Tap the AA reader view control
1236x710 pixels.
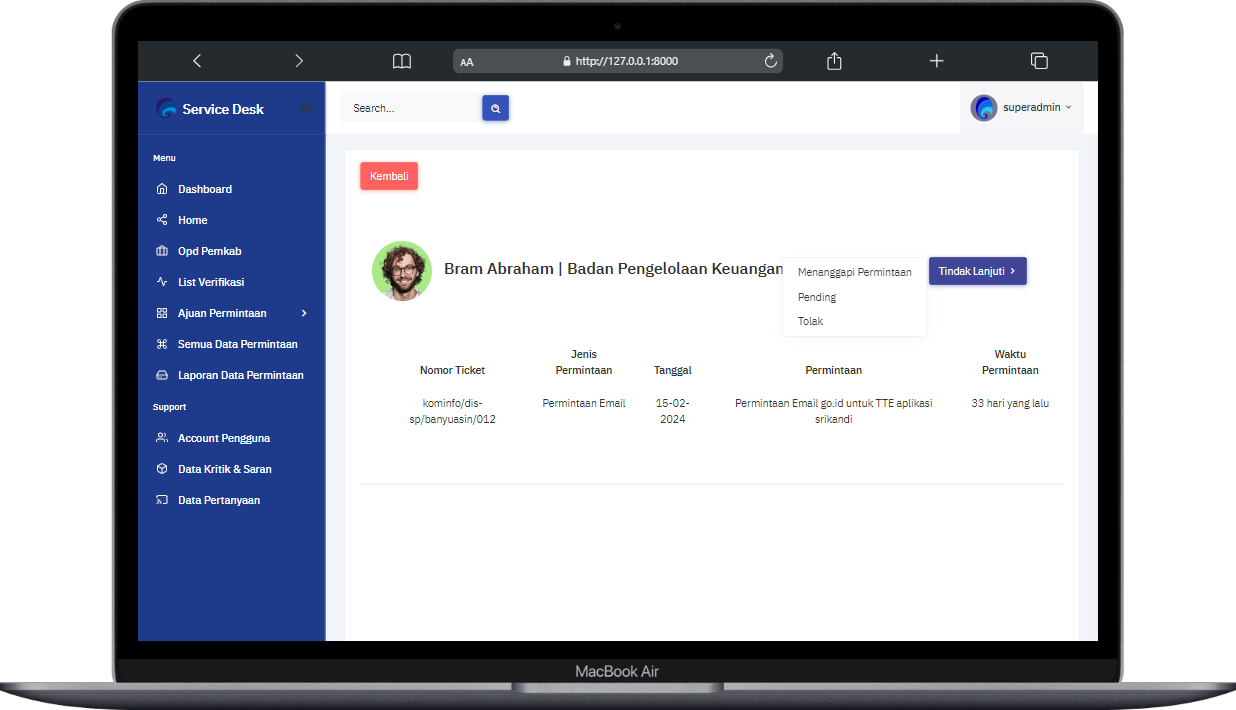click(467, 62)
